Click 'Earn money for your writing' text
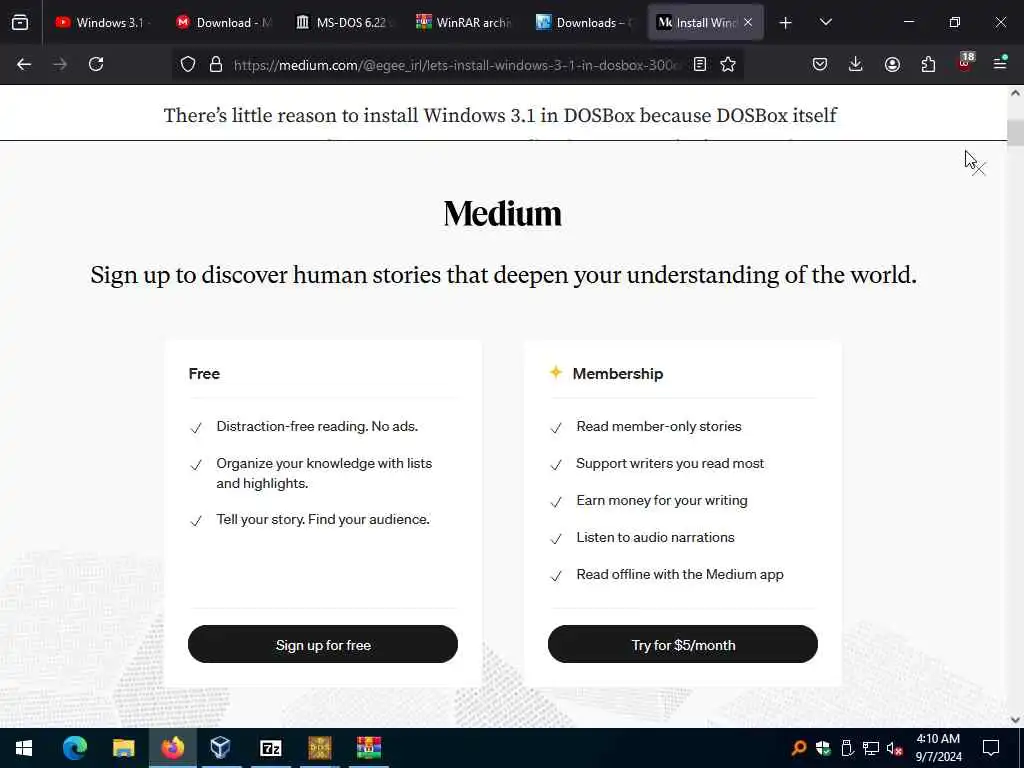 point(662,500)
